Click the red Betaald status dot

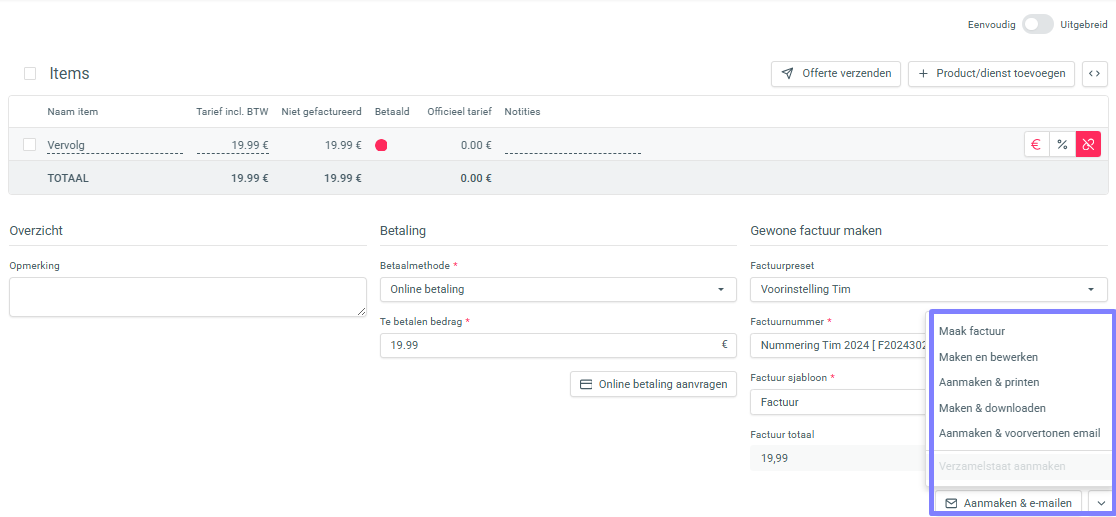pos(381,145)
